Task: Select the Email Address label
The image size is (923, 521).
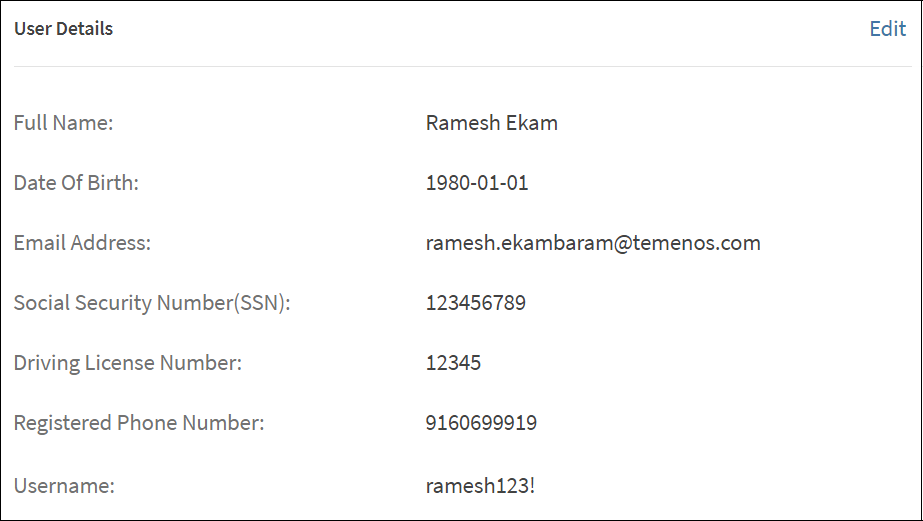Action: [82, 243]
